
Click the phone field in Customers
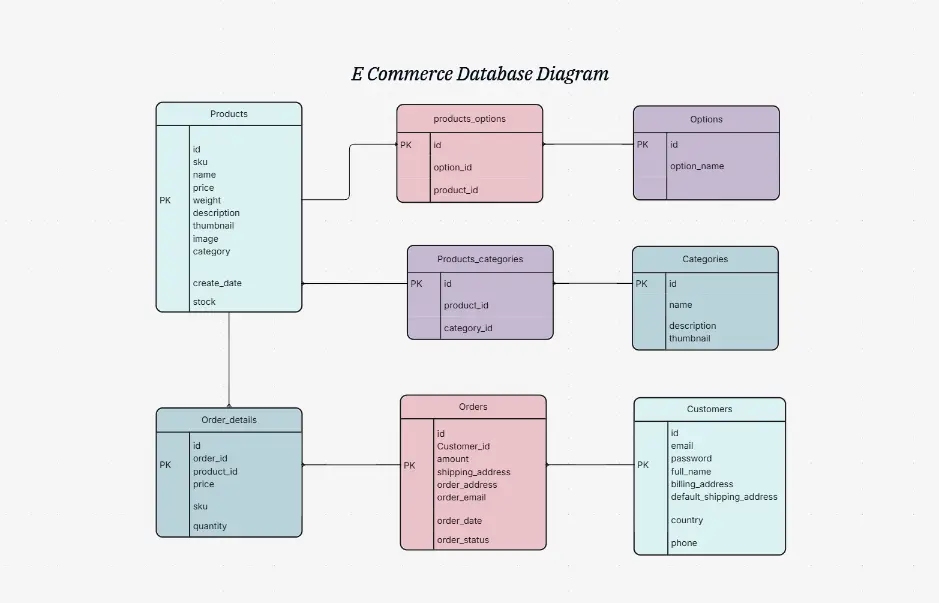(682, 543)
